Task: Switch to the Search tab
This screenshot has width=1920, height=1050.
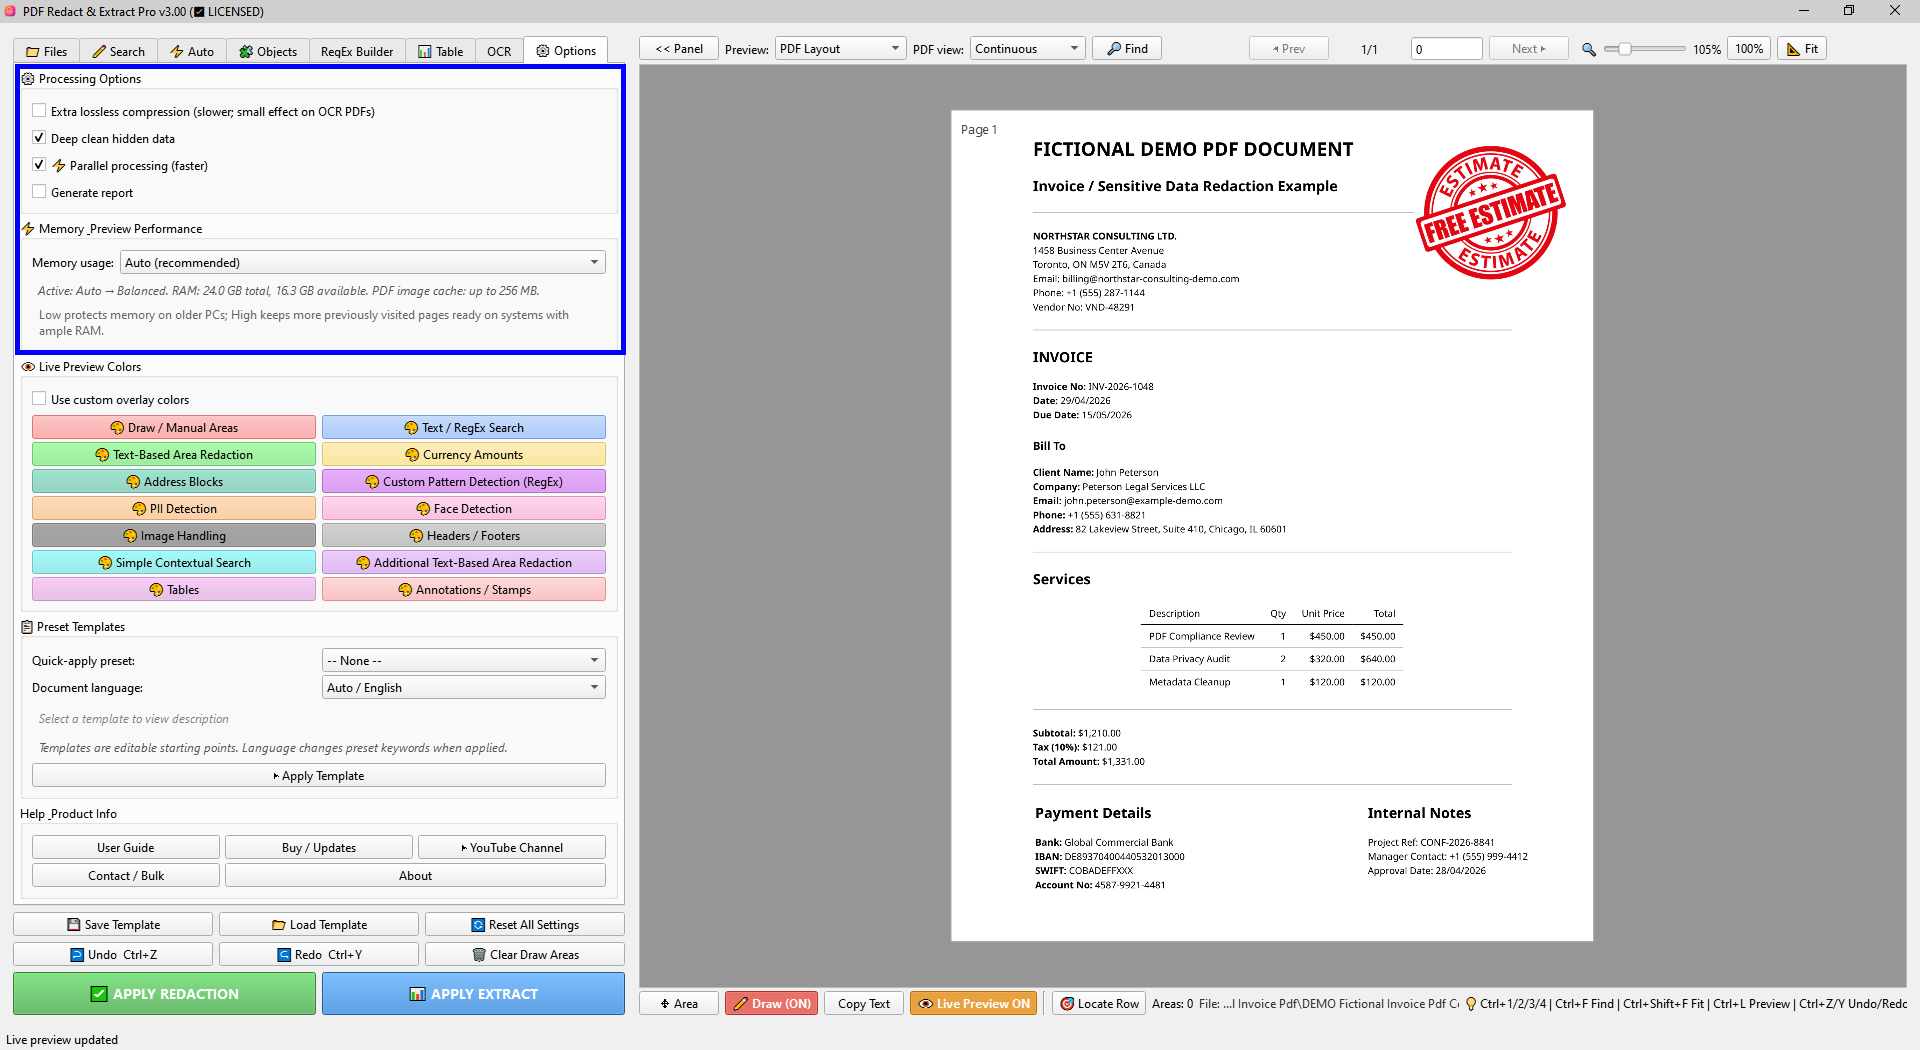Action: [118, 51]
